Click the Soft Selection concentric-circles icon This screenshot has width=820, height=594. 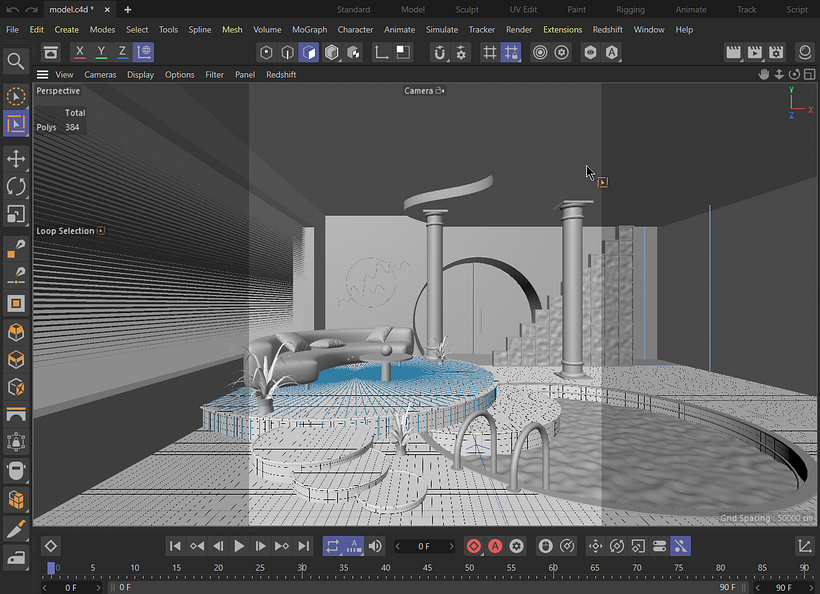[x=540, y=52]
